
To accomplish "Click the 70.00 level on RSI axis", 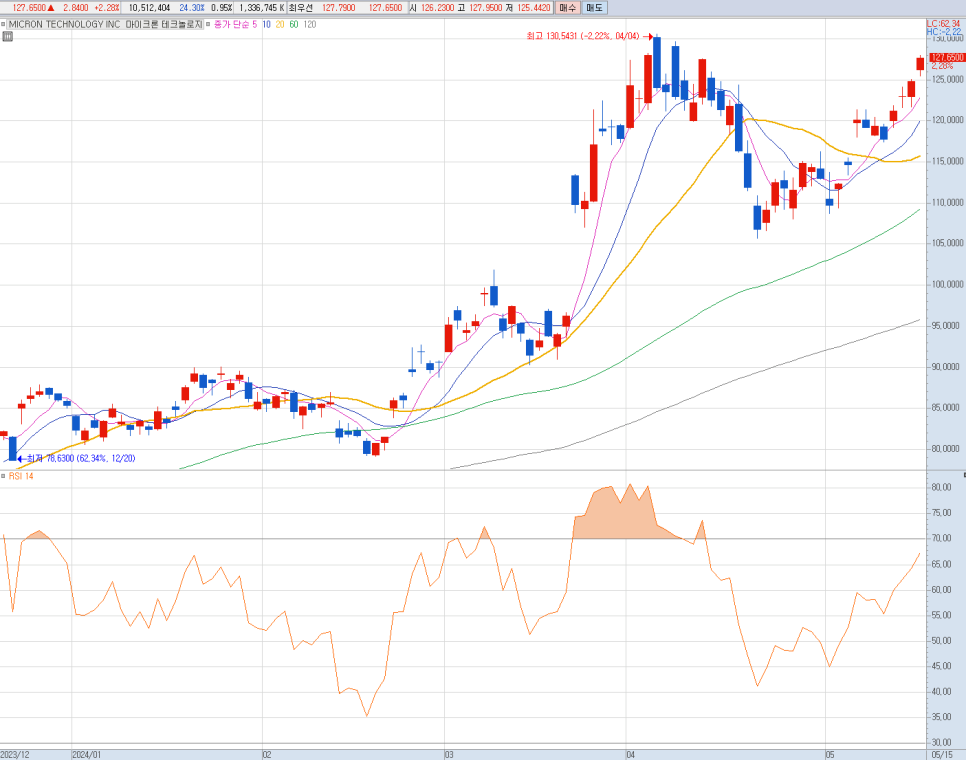I will tap(941, 538).
